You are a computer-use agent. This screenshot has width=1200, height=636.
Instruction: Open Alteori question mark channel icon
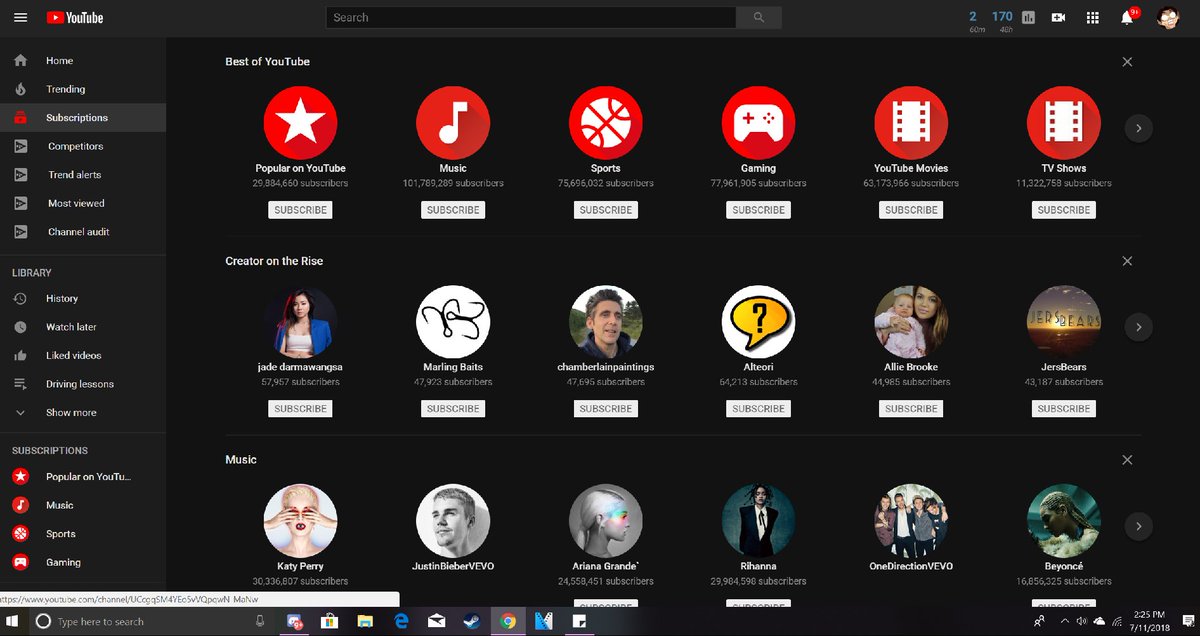coord(759,321)
